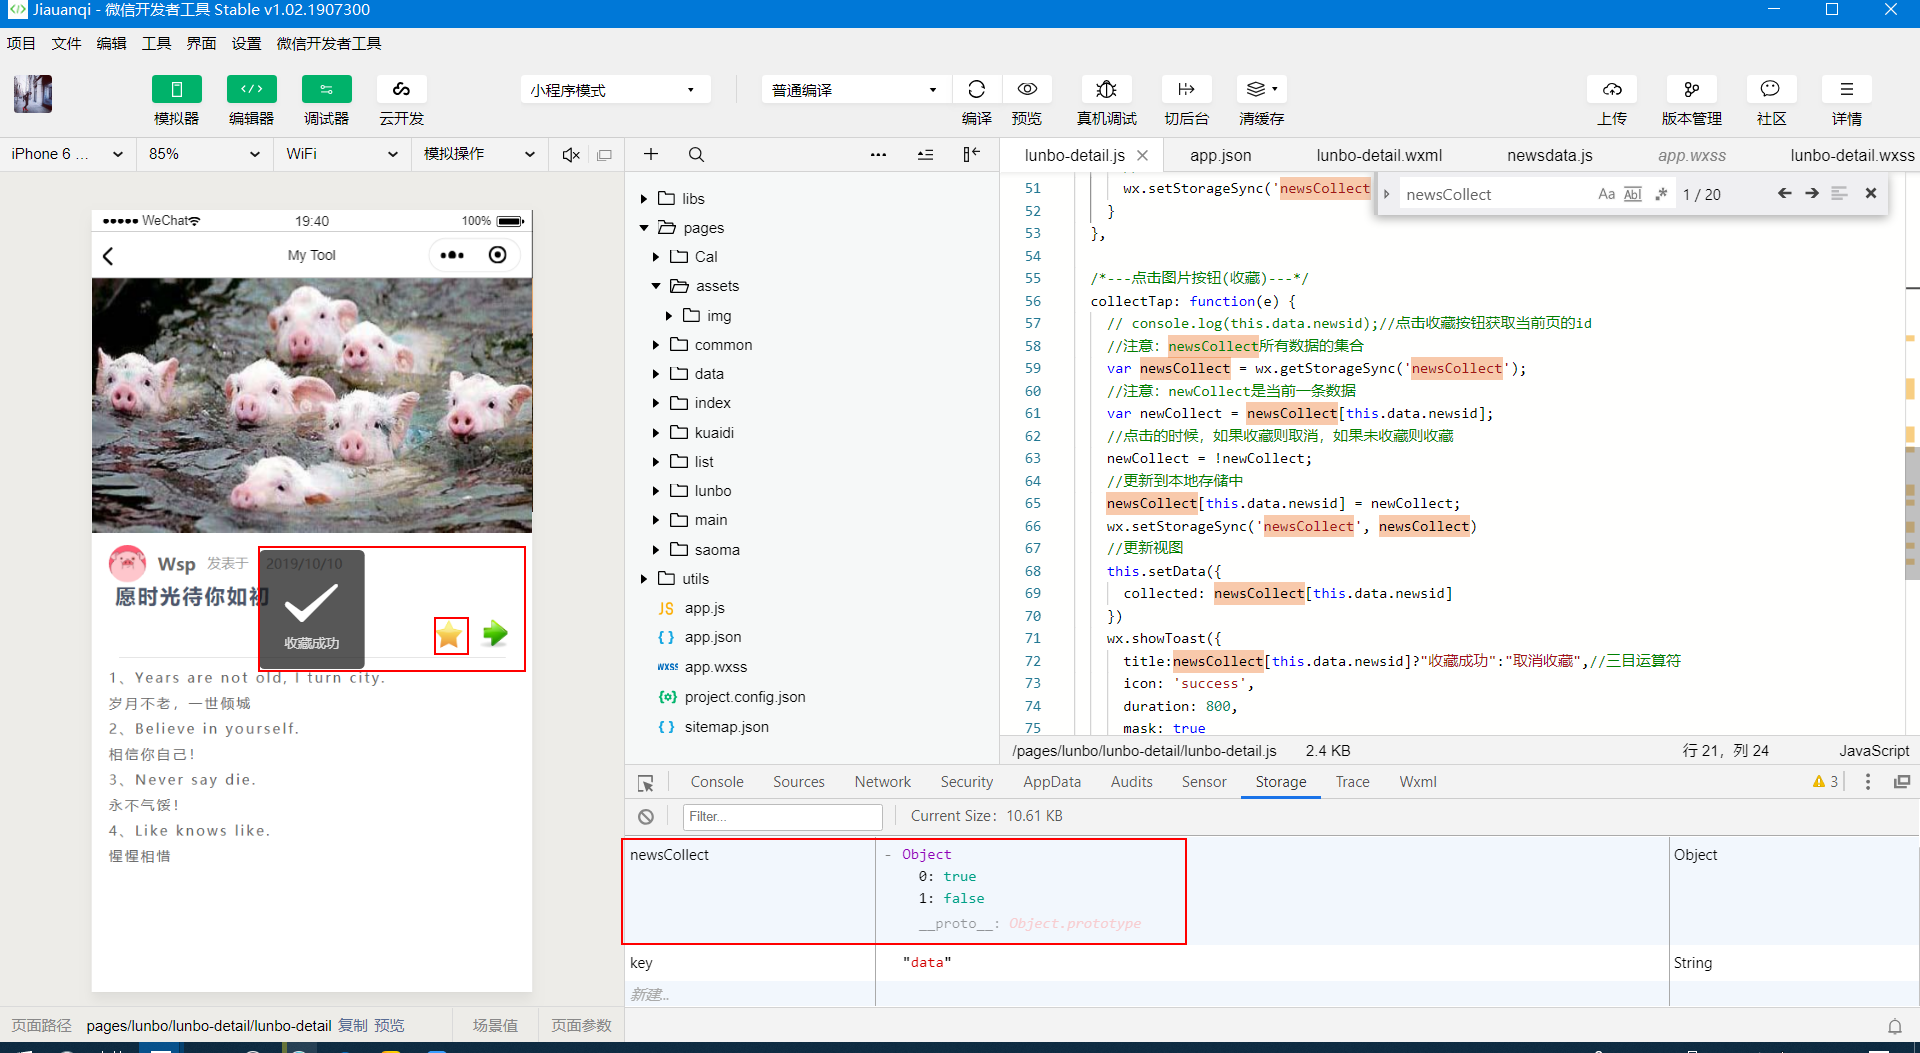Viewport: 1920px width, 1053px height.
Task: Click the Upload cloud icon
Action: 1612,89
